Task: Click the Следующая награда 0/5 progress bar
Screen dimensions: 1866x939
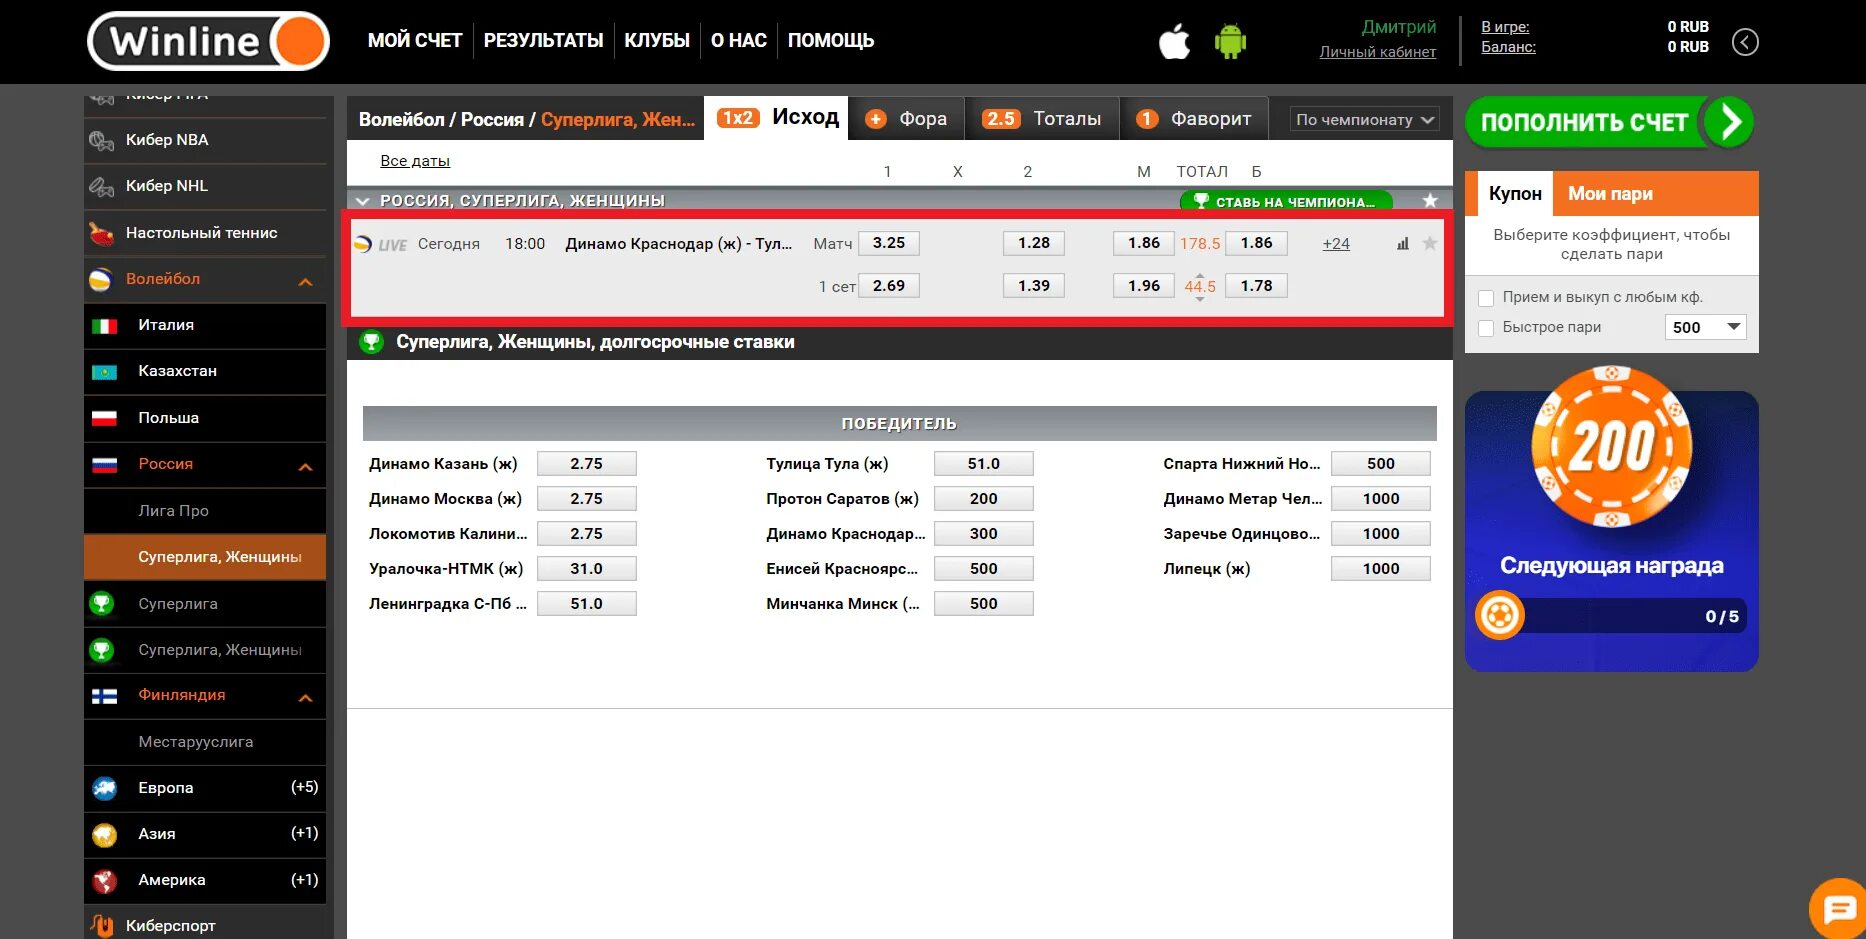Action: point(1611,616)
